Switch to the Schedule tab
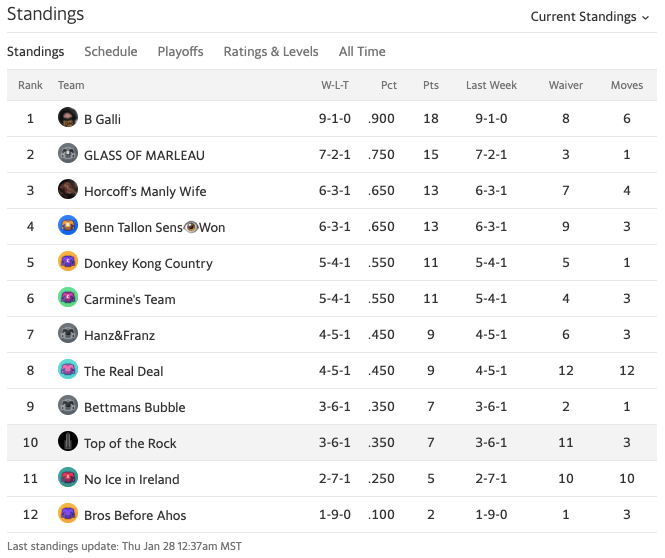 [x=110, y=52]
